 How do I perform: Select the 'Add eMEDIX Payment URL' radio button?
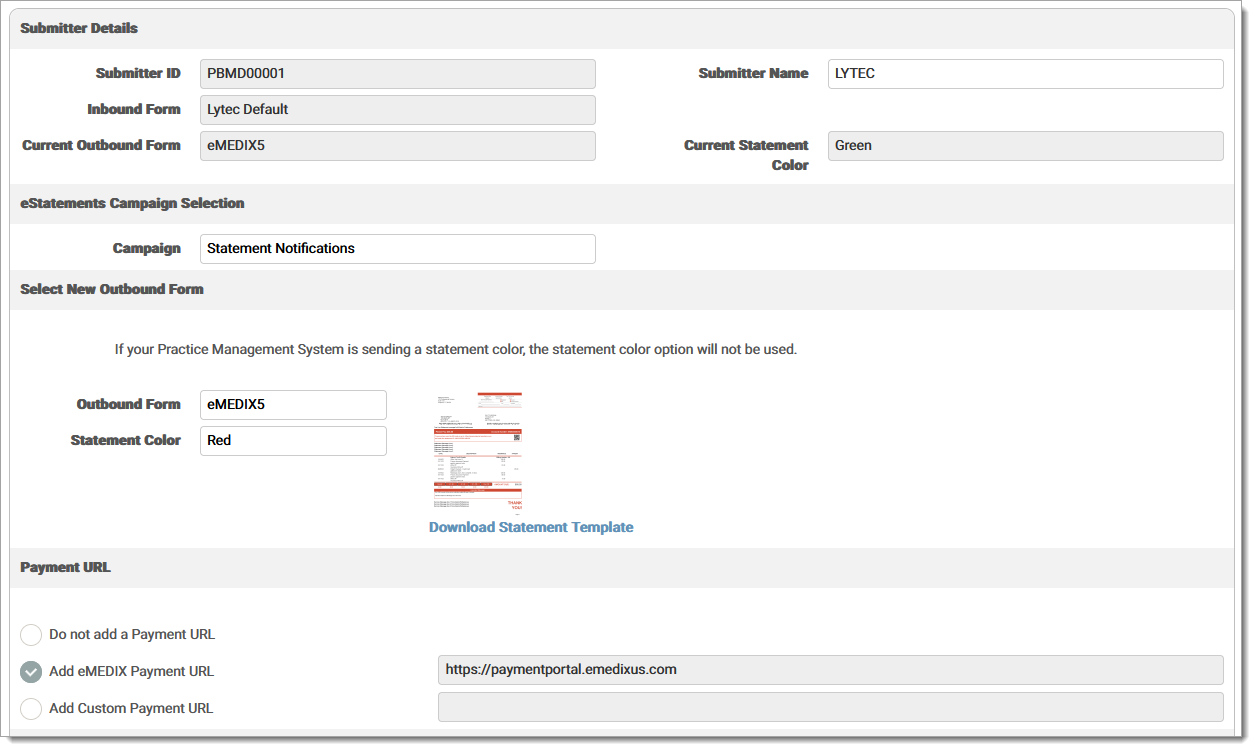point(31,672)
